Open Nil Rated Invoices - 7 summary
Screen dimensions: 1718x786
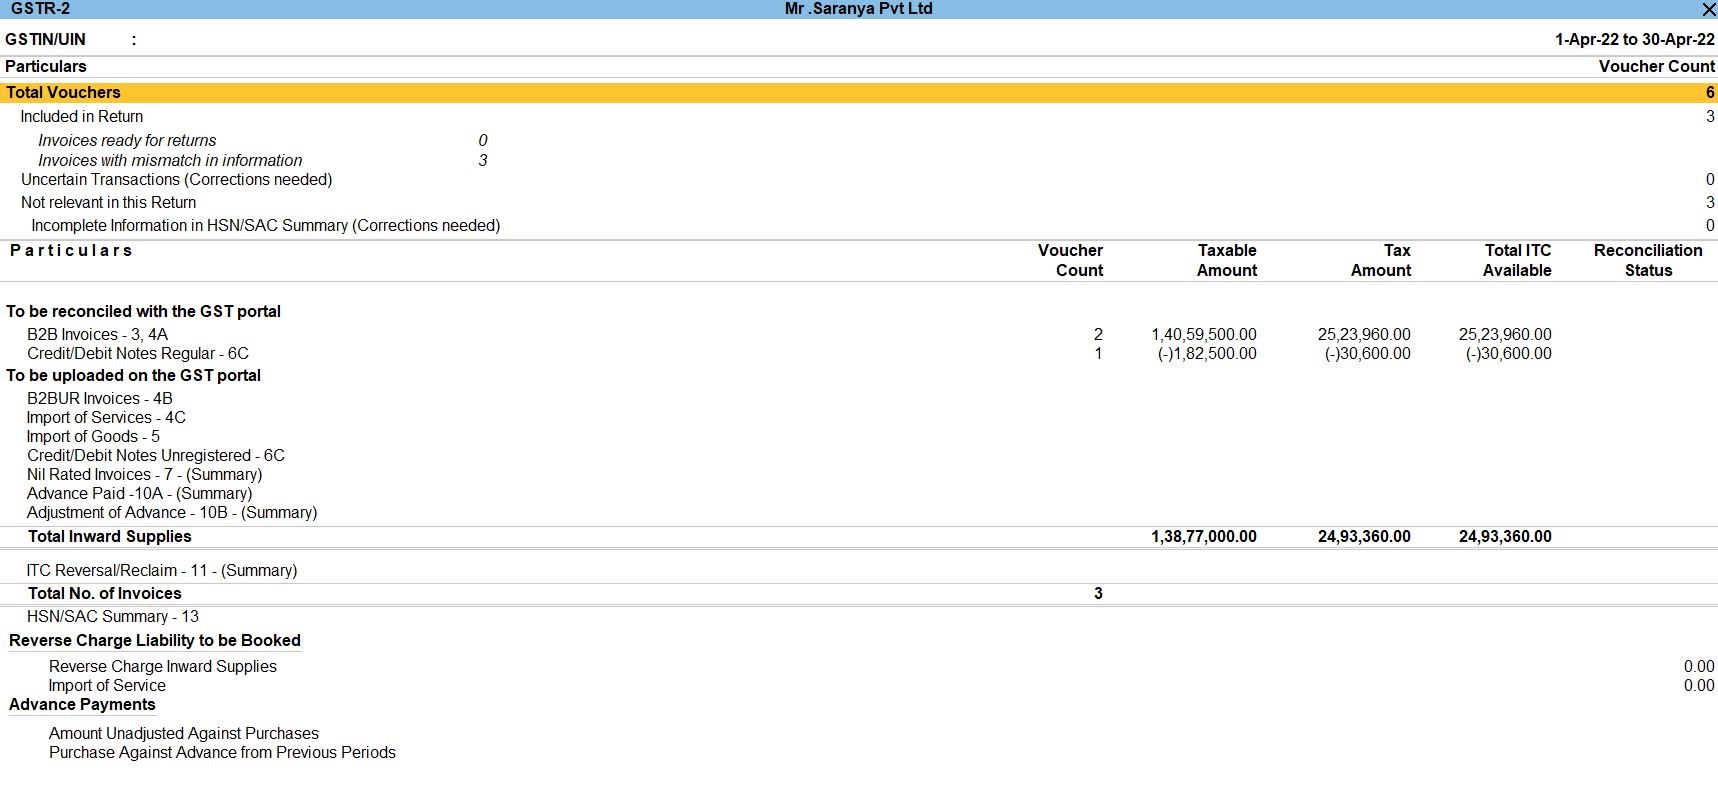[145, 474]
